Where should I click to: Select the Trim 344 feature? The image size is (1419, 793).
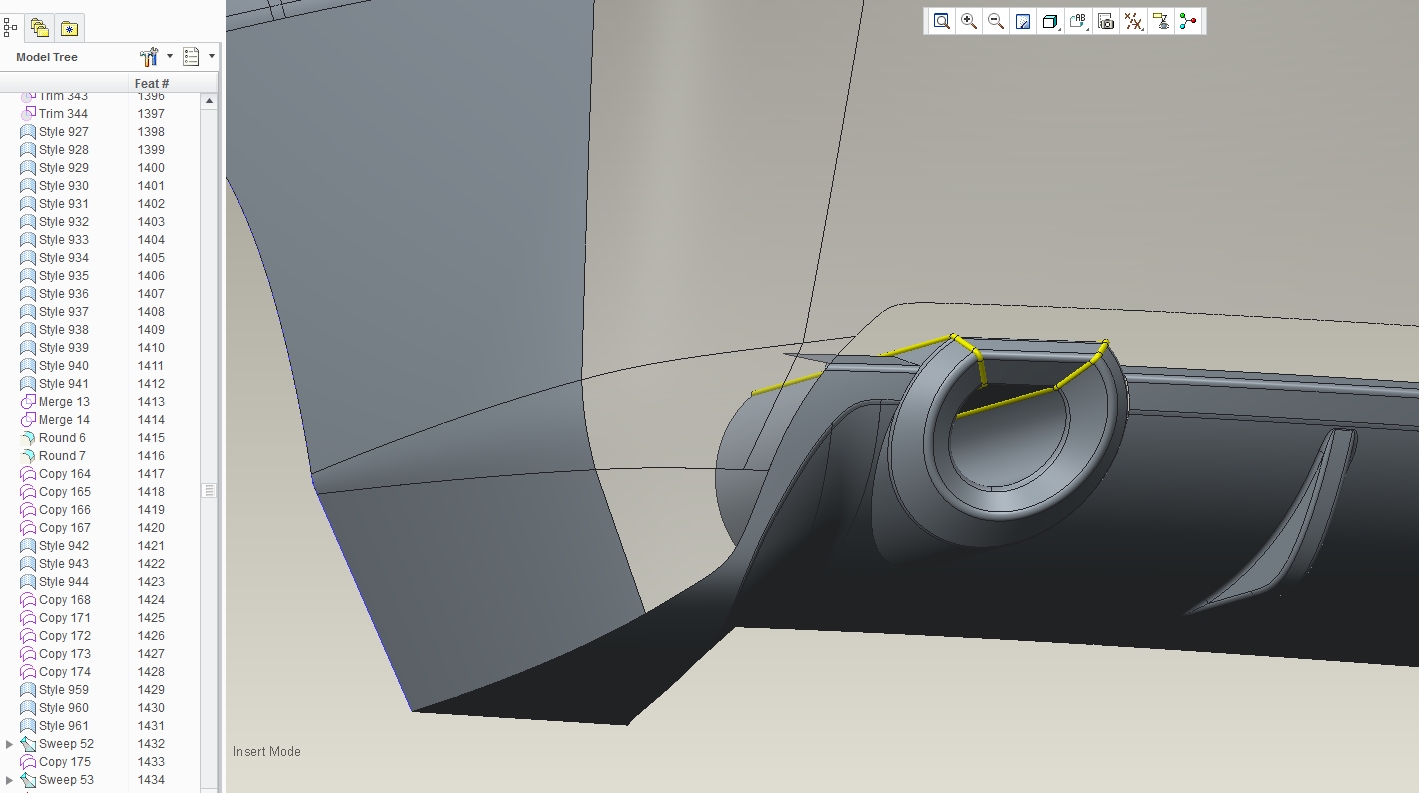63,114
